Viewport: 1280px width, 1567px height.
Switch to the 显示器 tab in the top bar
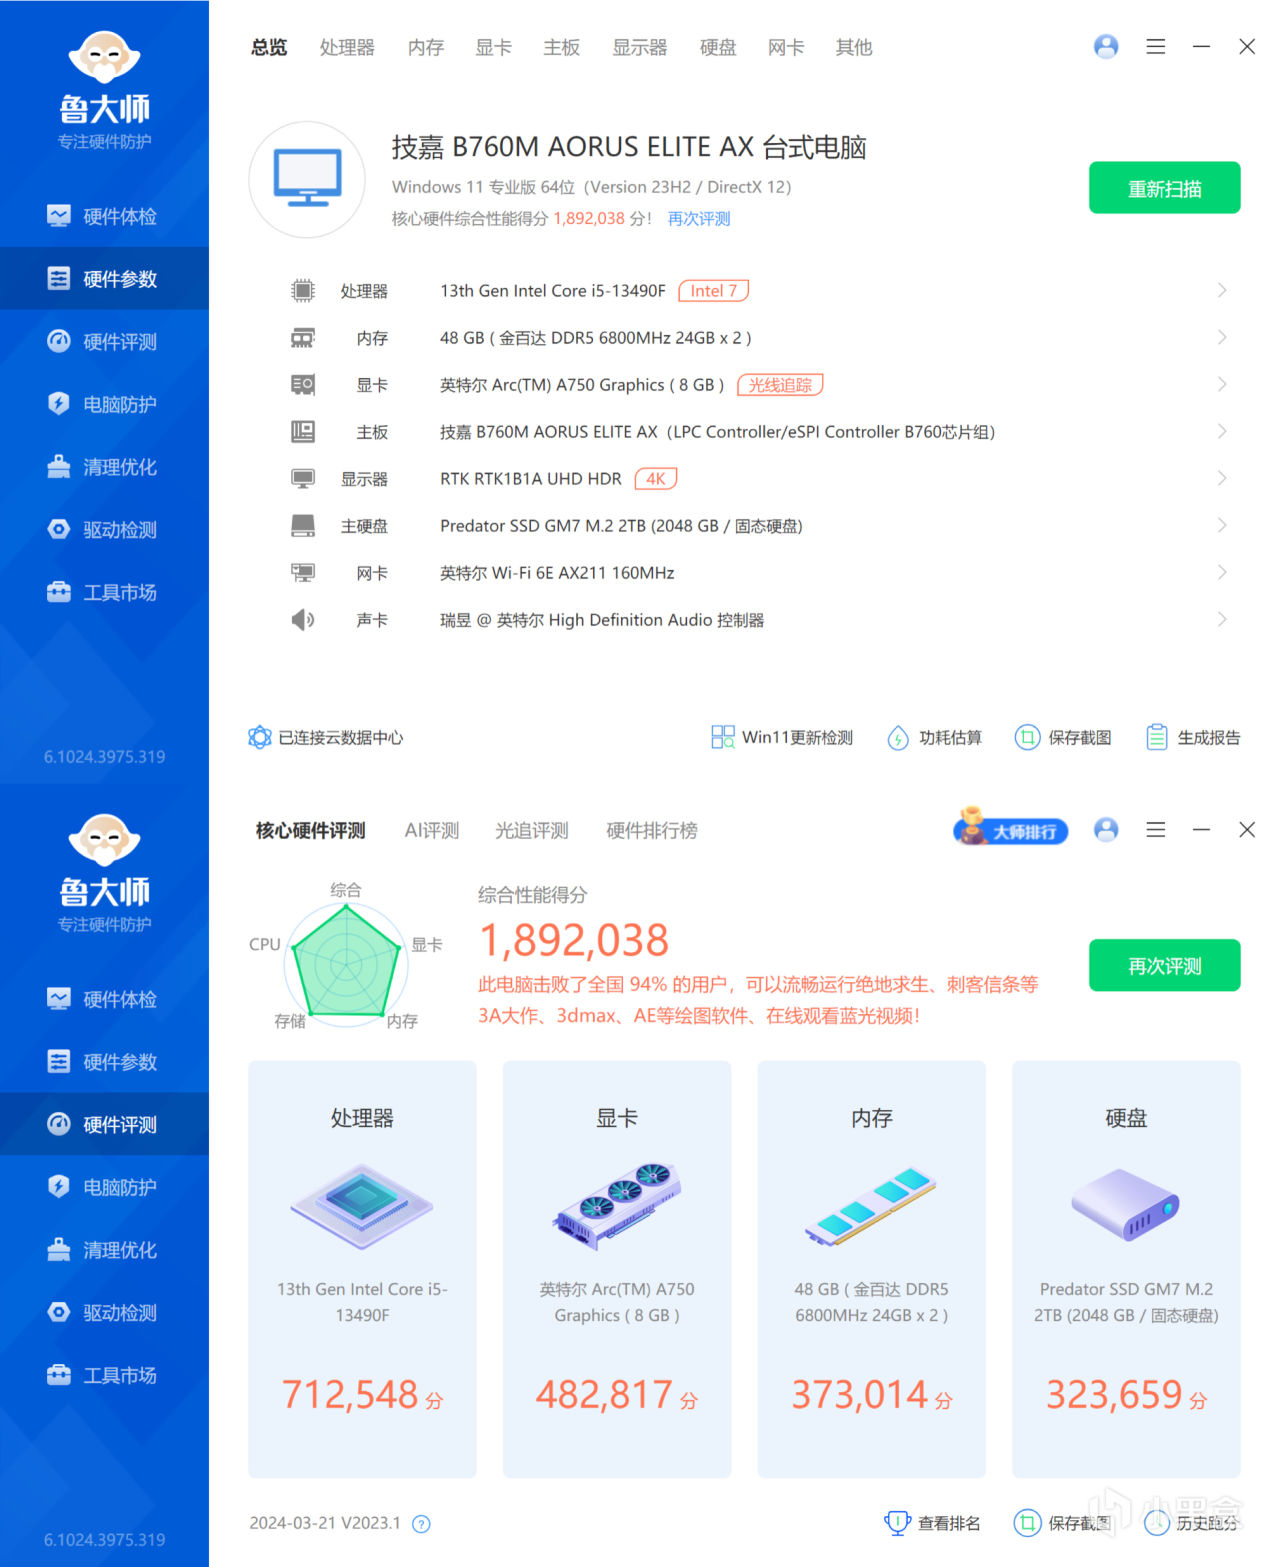click(640, 47)
